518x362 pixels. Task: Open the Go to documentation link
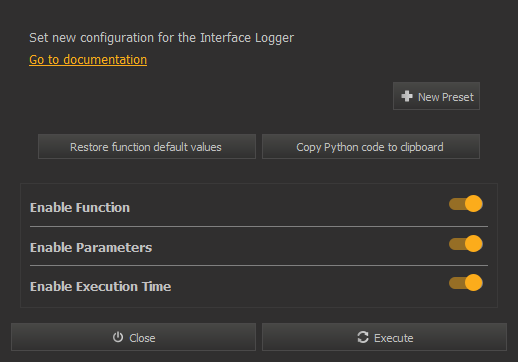88,60
